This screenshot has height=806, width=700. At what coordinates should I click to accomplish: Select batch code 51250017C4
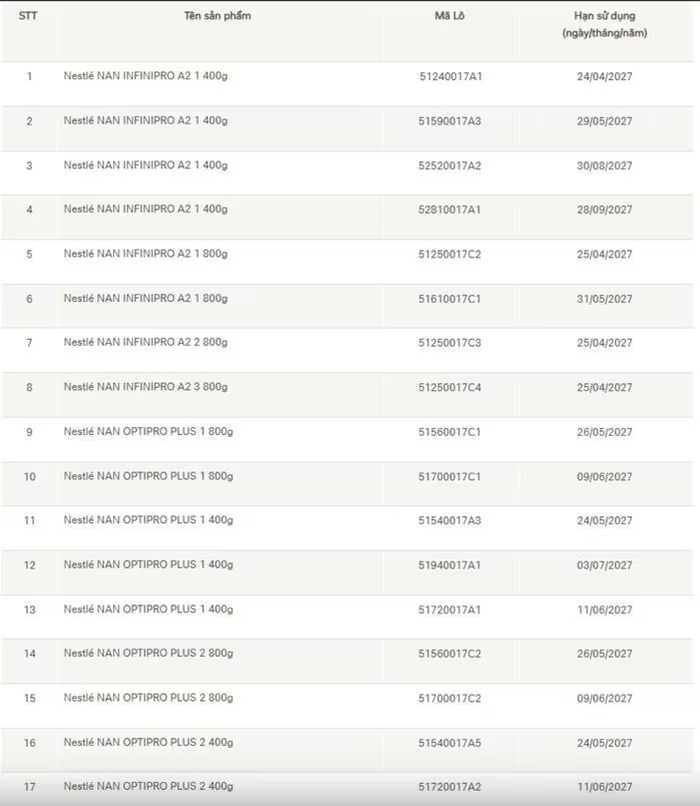(449, 387)
